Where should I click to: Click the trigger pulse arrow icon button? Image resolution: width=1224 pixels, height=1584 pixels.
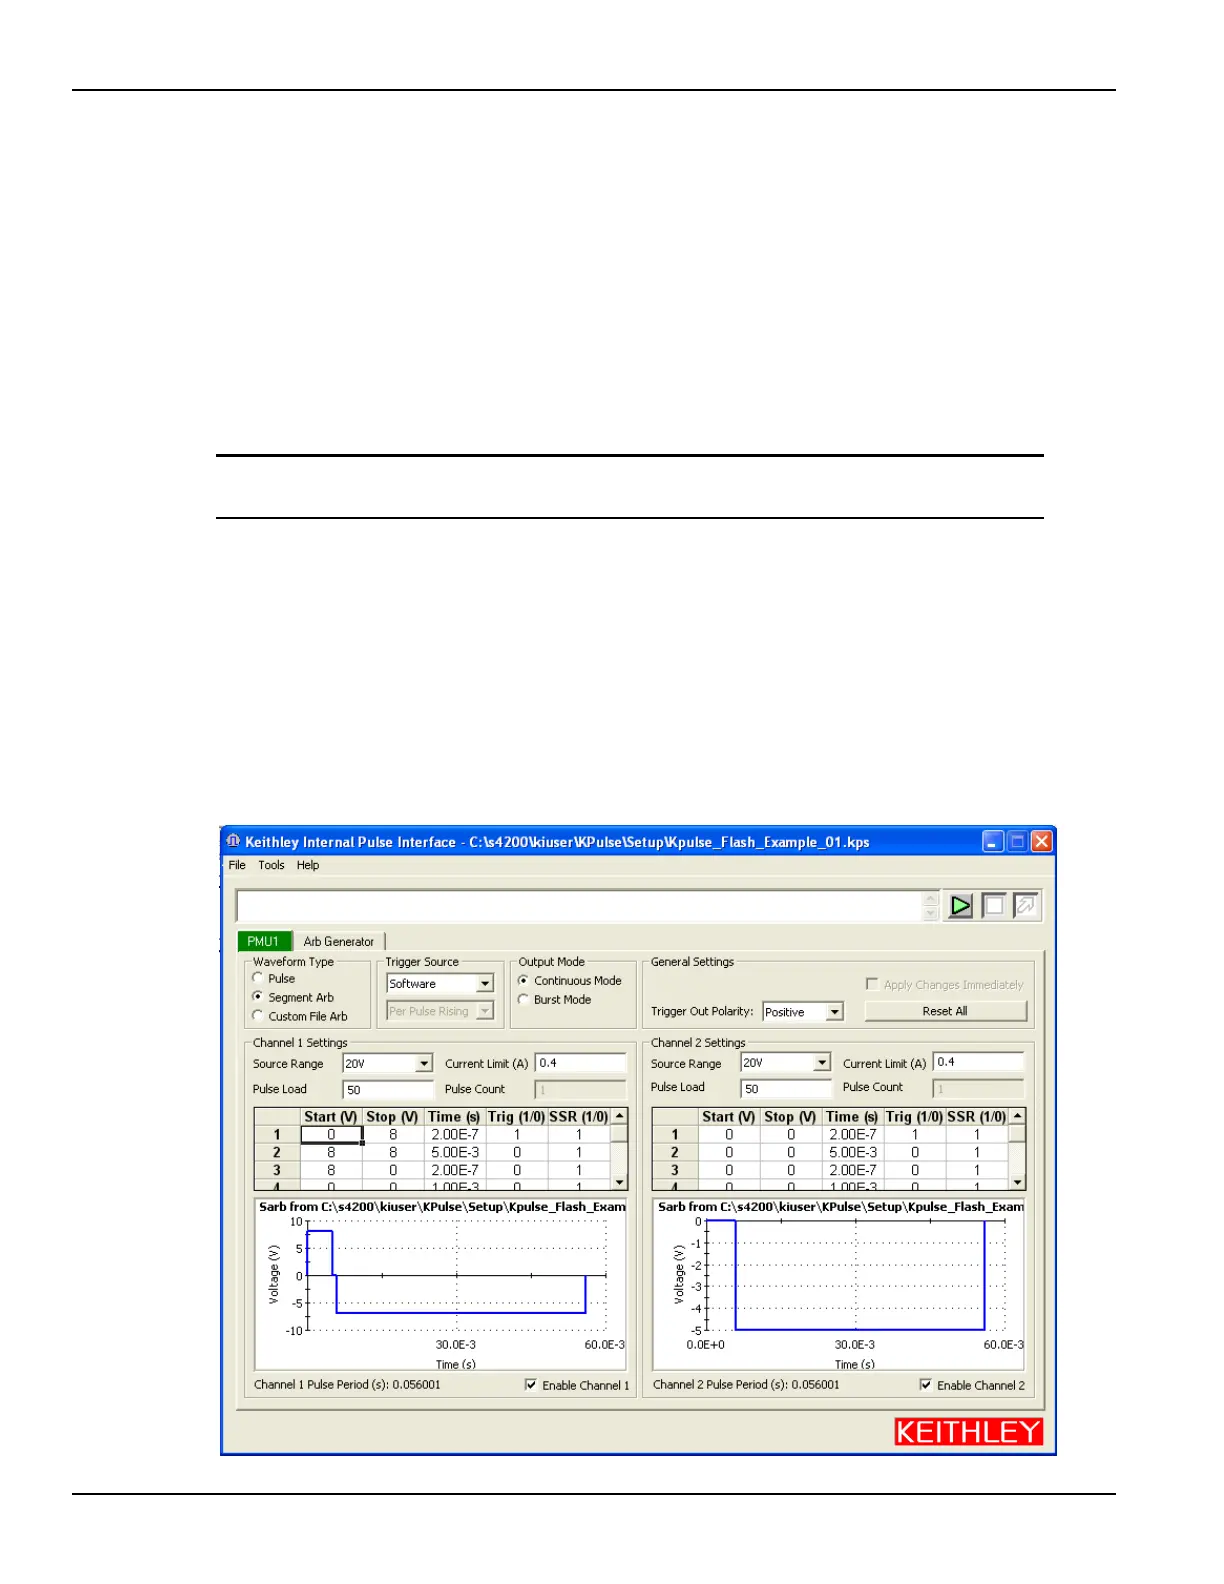coord(1026,906)
